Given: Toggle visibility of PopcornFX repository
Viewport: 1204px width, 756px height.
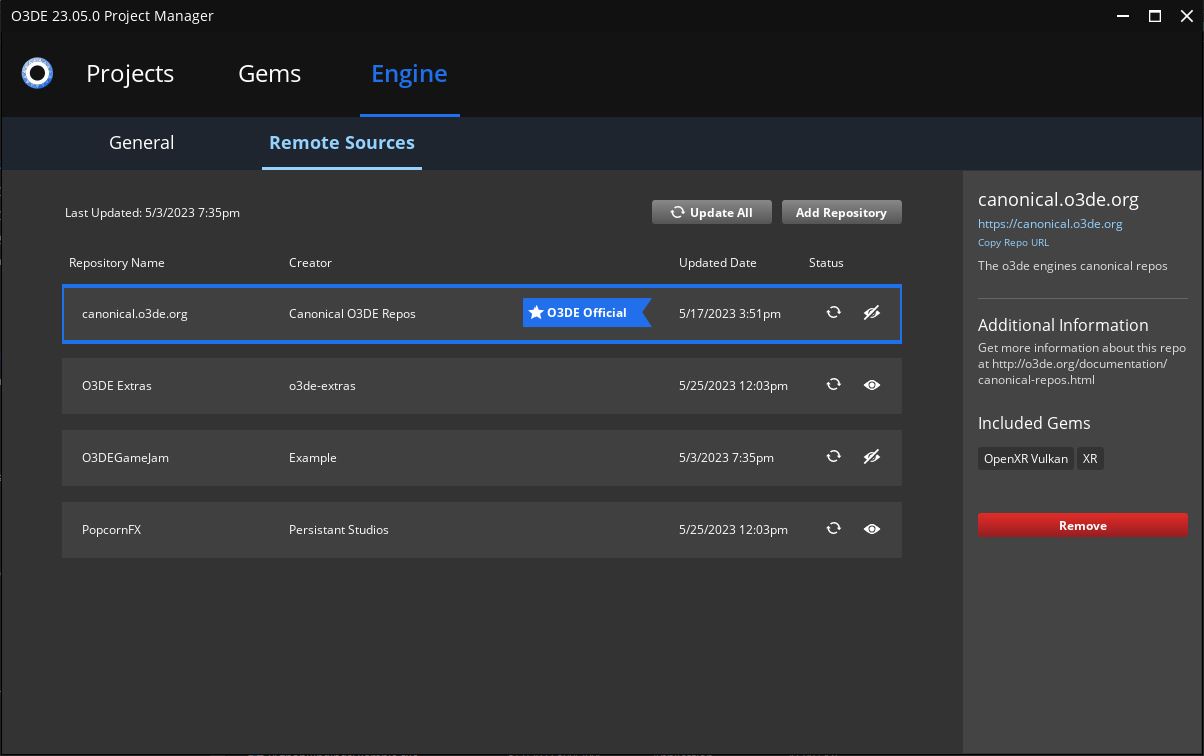Looking at the screenshot, I should pos(871,529).
